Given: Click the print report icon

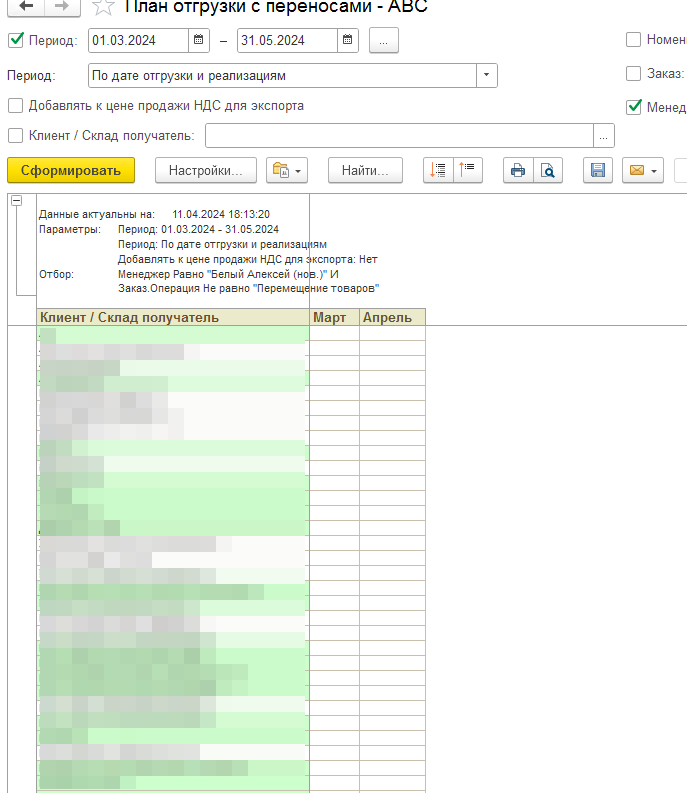Looking at the screenshot, I should [x=517, y=171].
